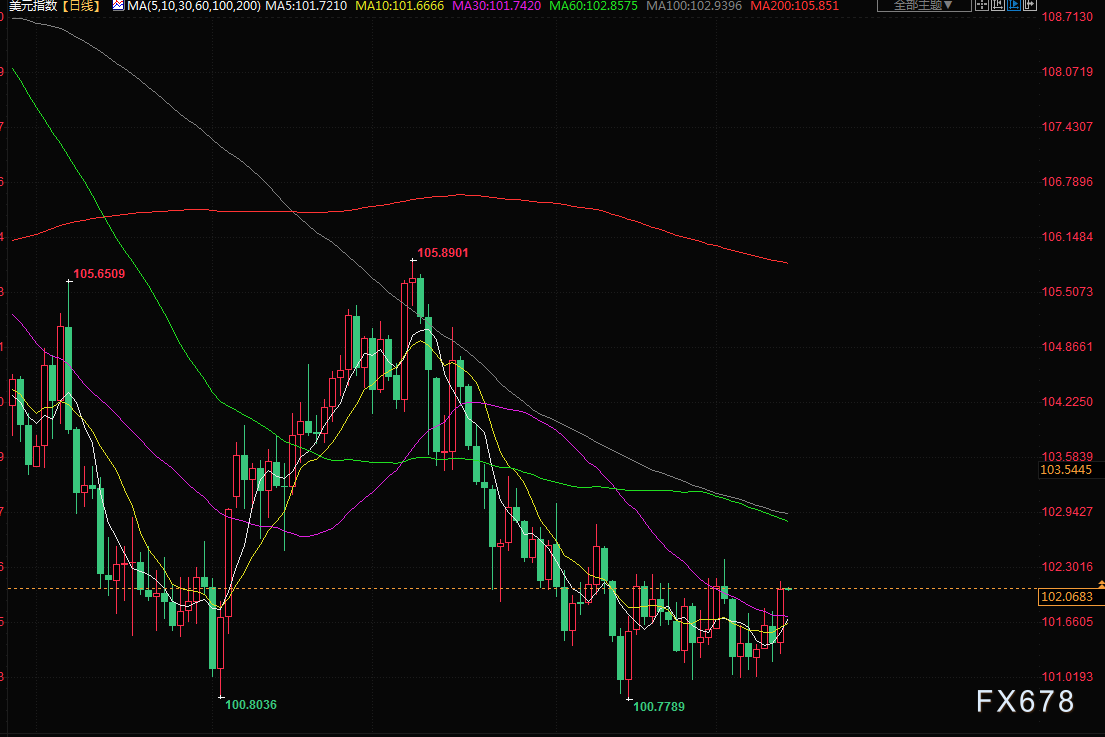Viewport: 1105px width, 737px height.
Task: Click the red MA200 legend entry
Action: [795, 6]
